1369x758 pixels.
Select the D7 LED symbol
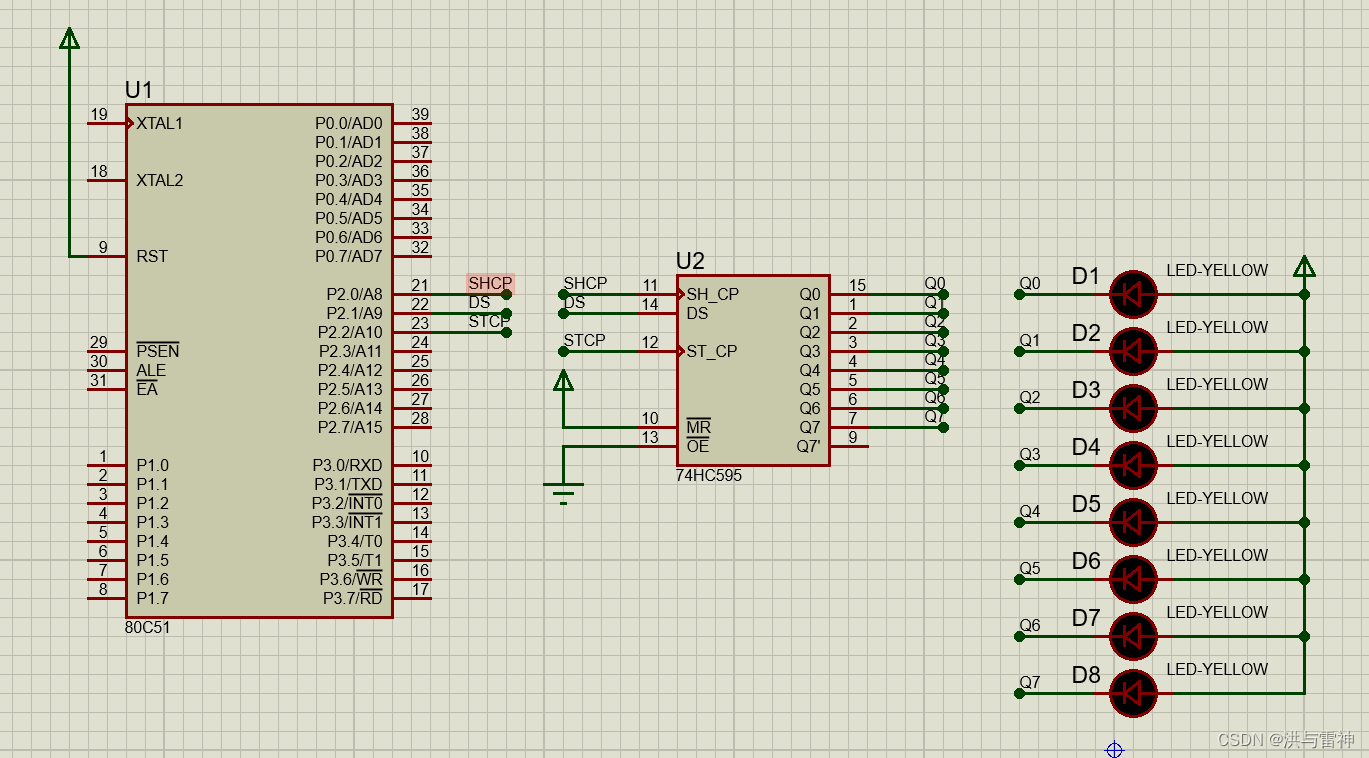click(1133, 636)
